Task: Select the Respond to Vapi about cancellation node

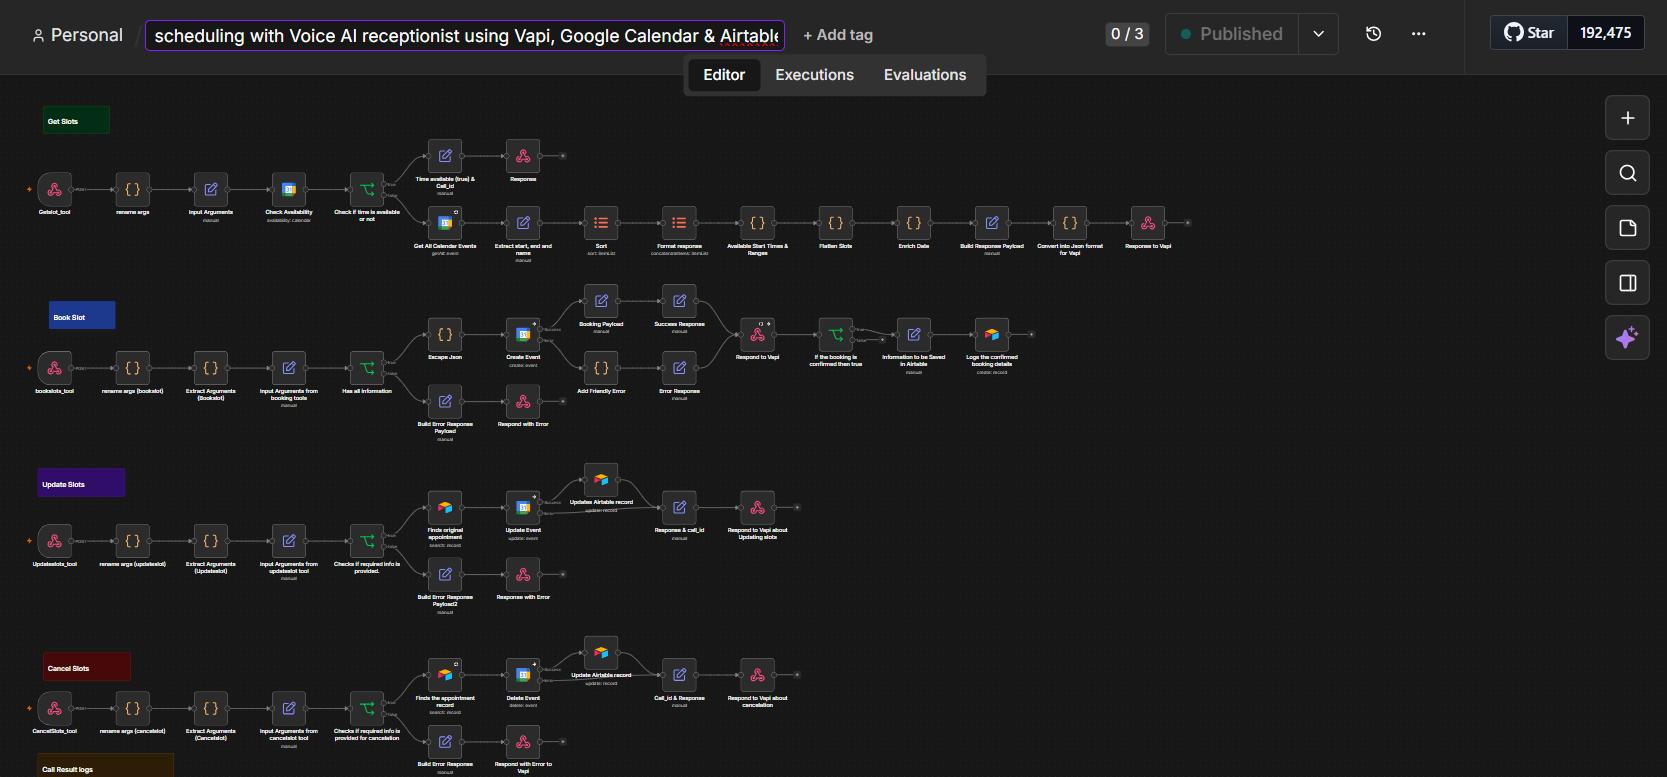Action: (x=757, y=675)
